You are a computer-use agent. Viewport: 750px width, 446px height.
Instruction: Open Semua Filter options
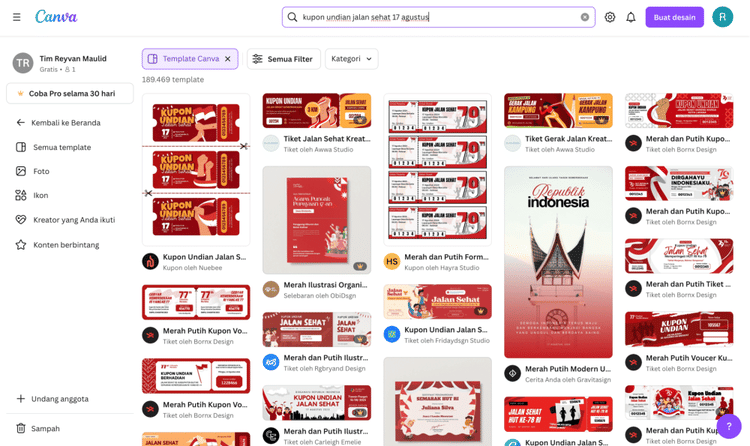284,59
